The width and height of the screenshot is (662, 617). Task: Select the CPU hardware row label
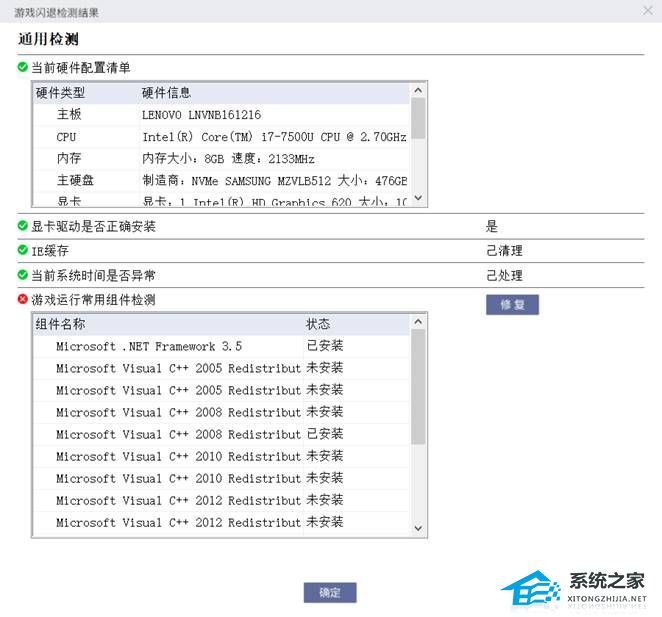click(66, 137)
